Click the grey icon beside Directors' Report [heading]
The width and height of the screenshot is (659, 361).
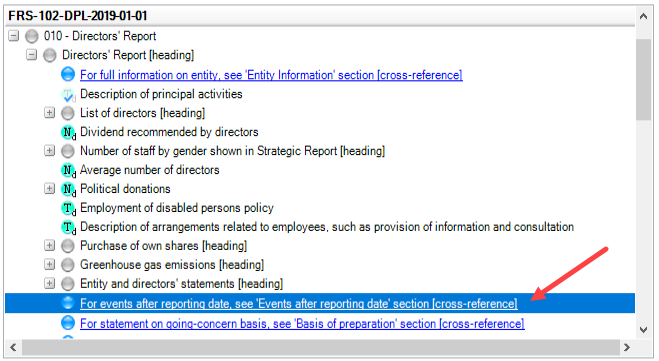[x=50, y=55]
